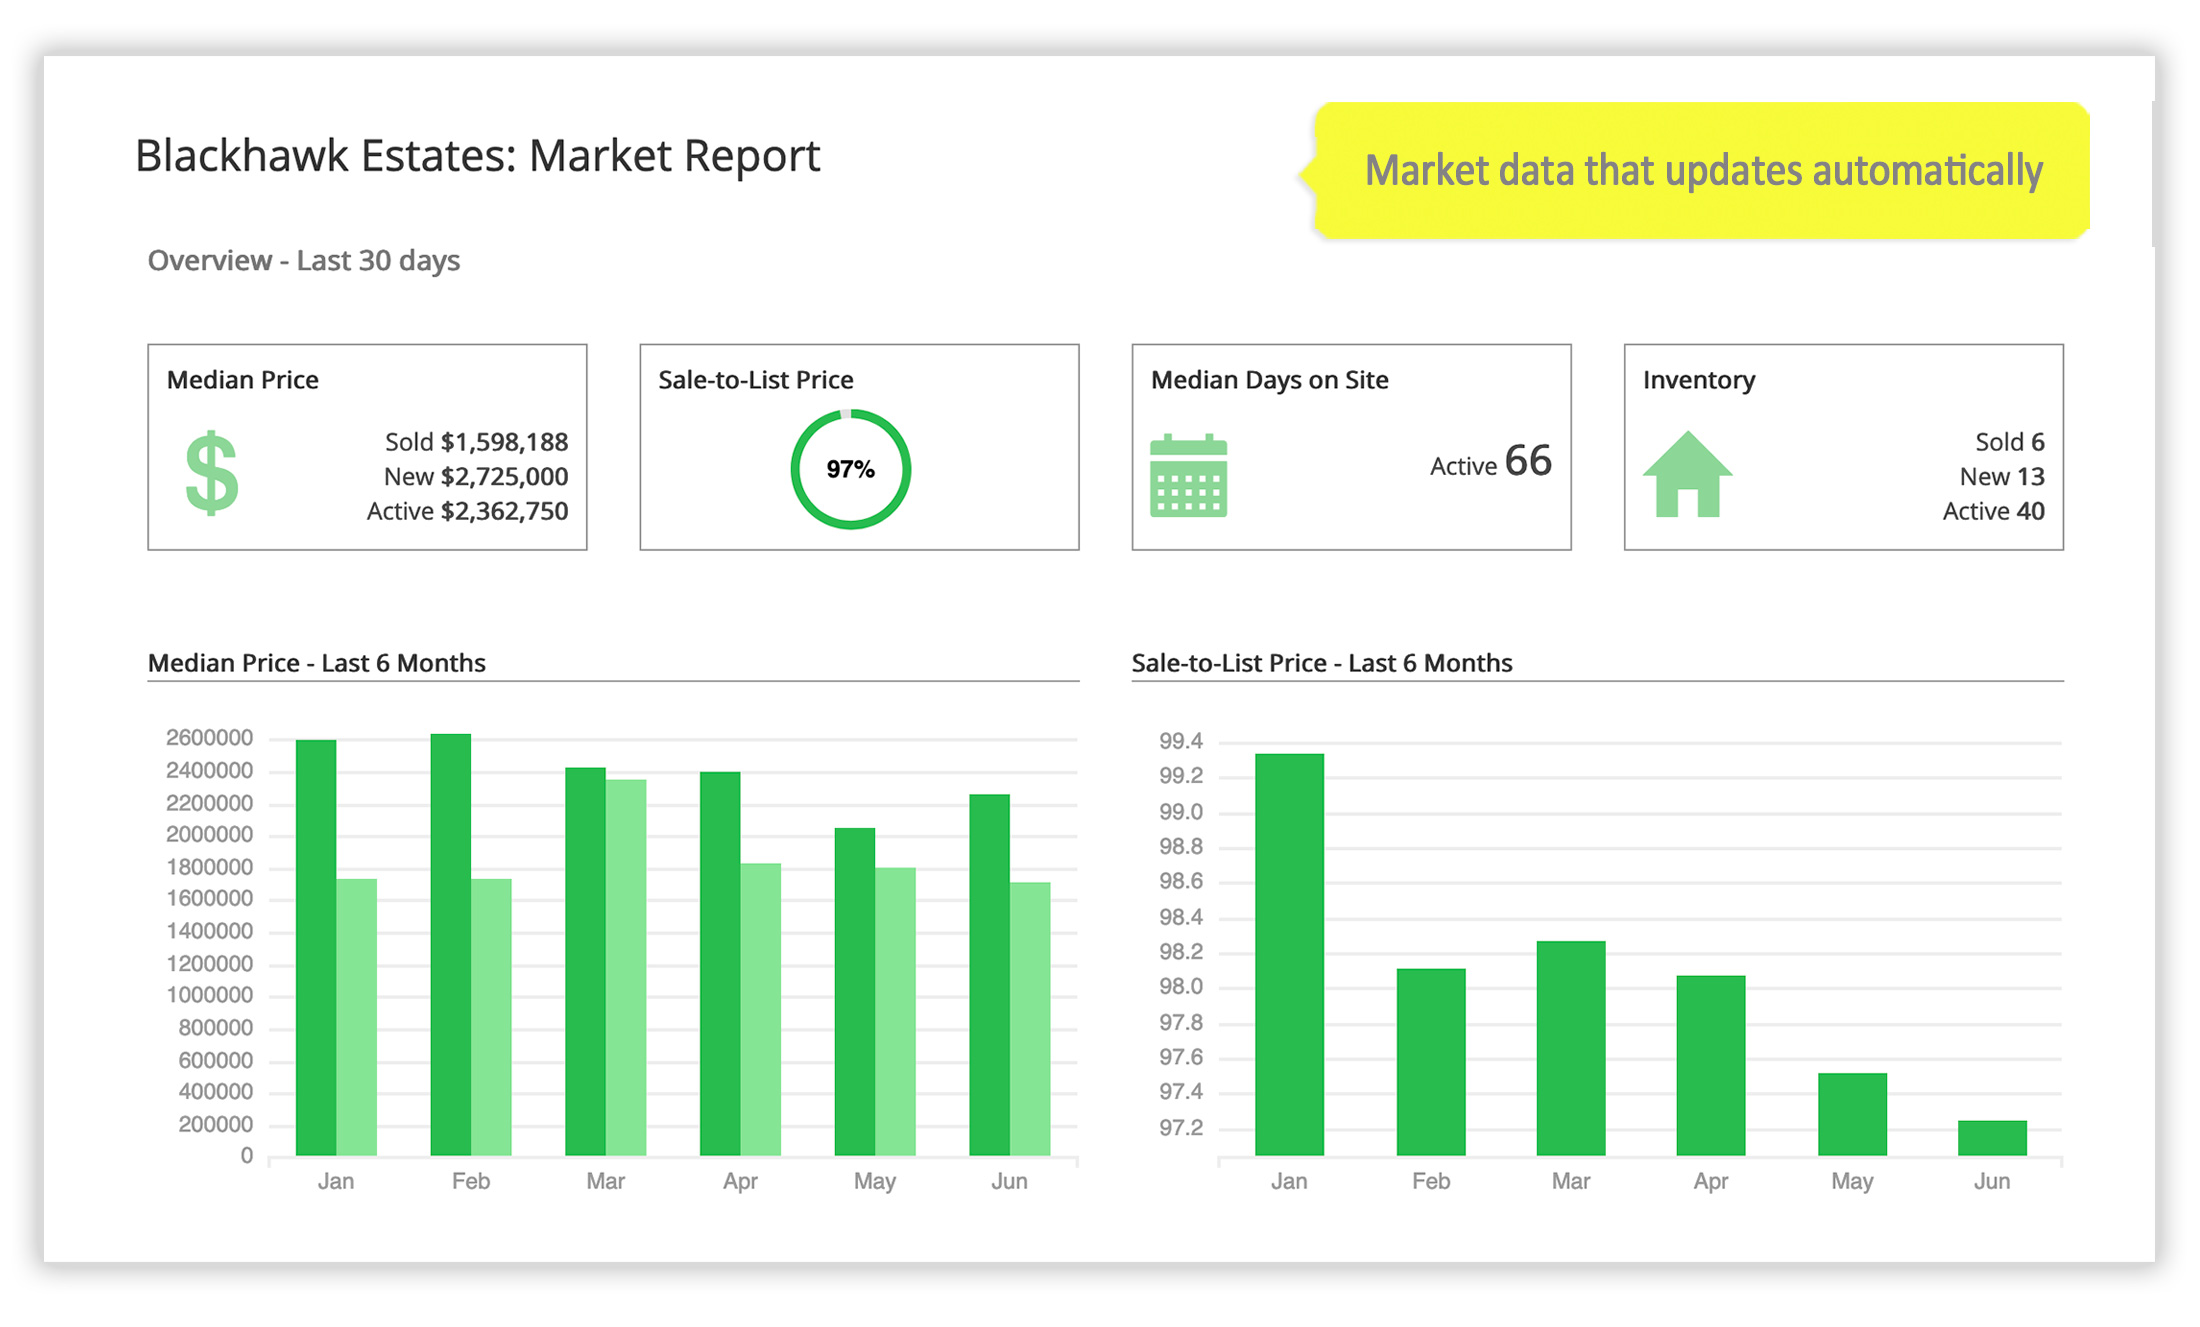The height and width of the screenshot is (1327, 2200).
Task: Click the Blackhawk Estates: Market Report title
Action: click(478, 156)
